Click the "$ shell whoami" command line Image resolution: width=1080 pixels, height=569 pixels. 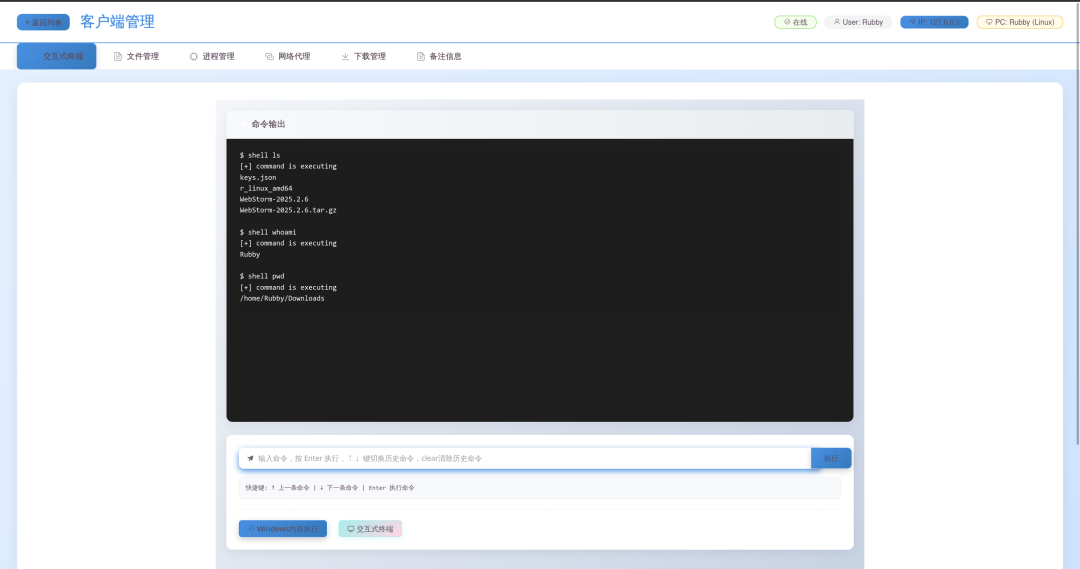[268, 232]
